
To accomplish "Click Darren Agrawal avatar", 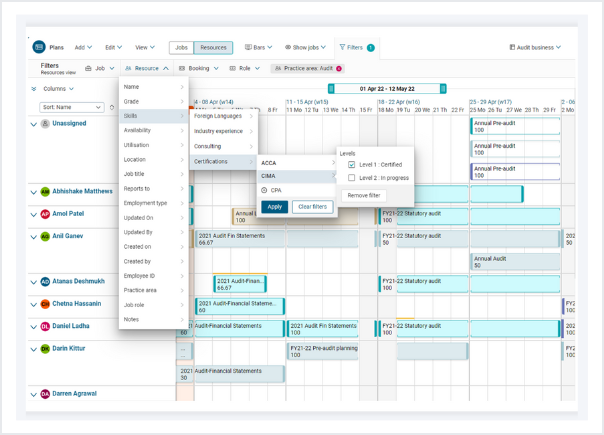I will (45, 394).
